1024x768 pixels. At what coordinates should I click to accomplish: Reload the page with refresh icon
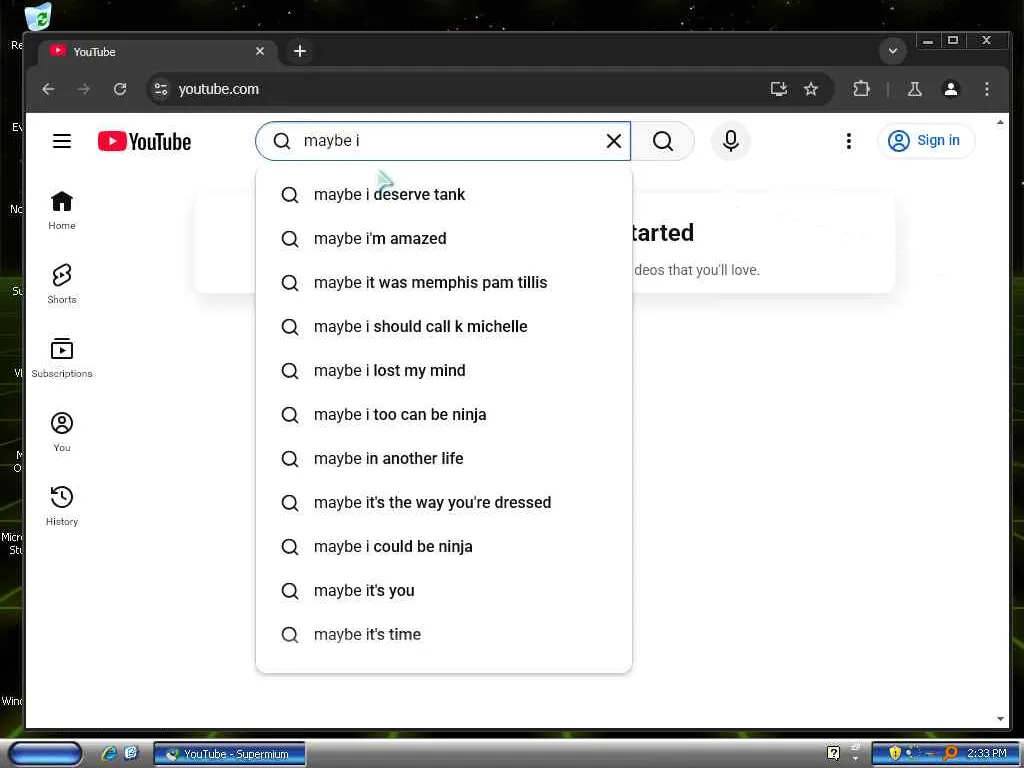click(120, 89)
